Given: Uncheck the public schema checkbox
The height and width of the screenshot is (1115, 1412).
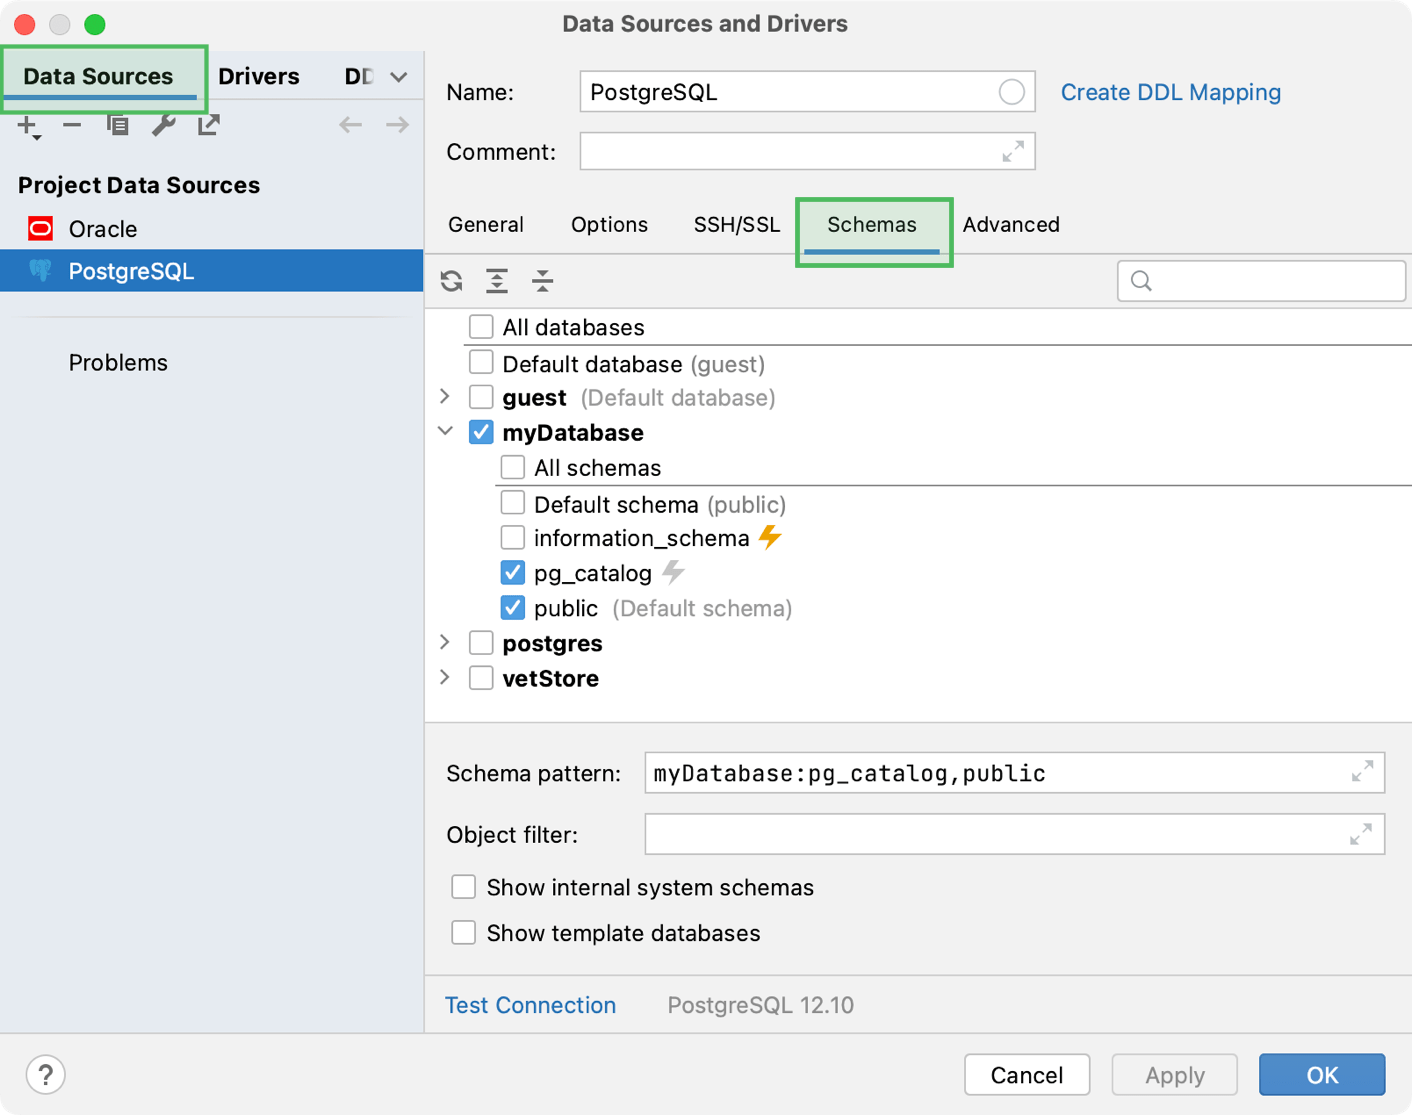Looking at the screenshot, I should click(x=513, y=608).
